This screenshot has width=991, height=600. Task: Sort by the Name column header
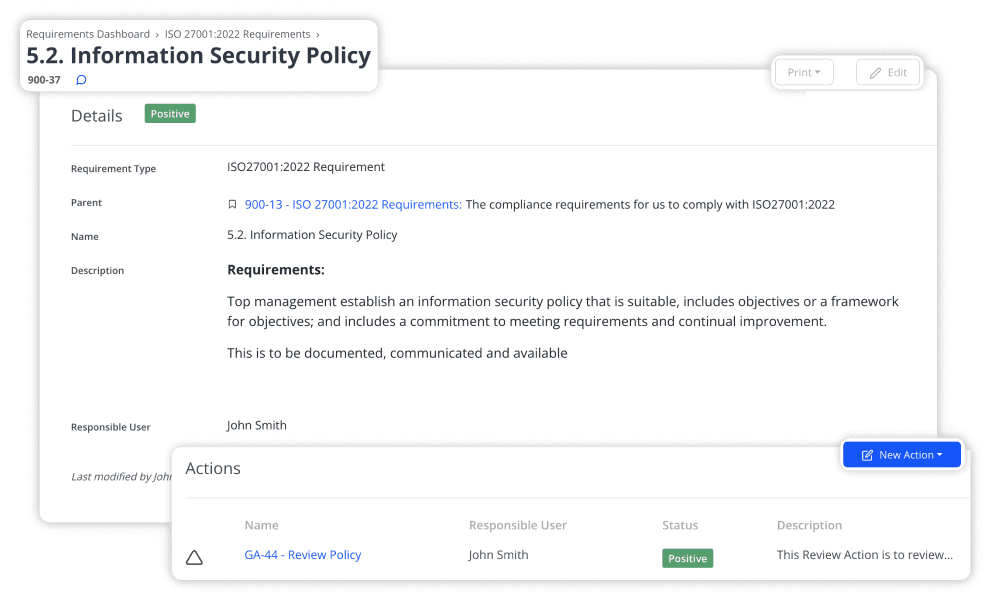261,525
